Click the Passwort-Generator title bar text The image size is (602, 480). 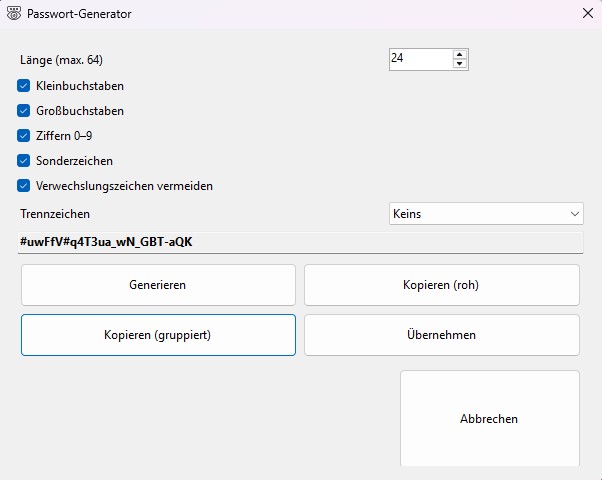pyautogui.click(x=79, y=15)
